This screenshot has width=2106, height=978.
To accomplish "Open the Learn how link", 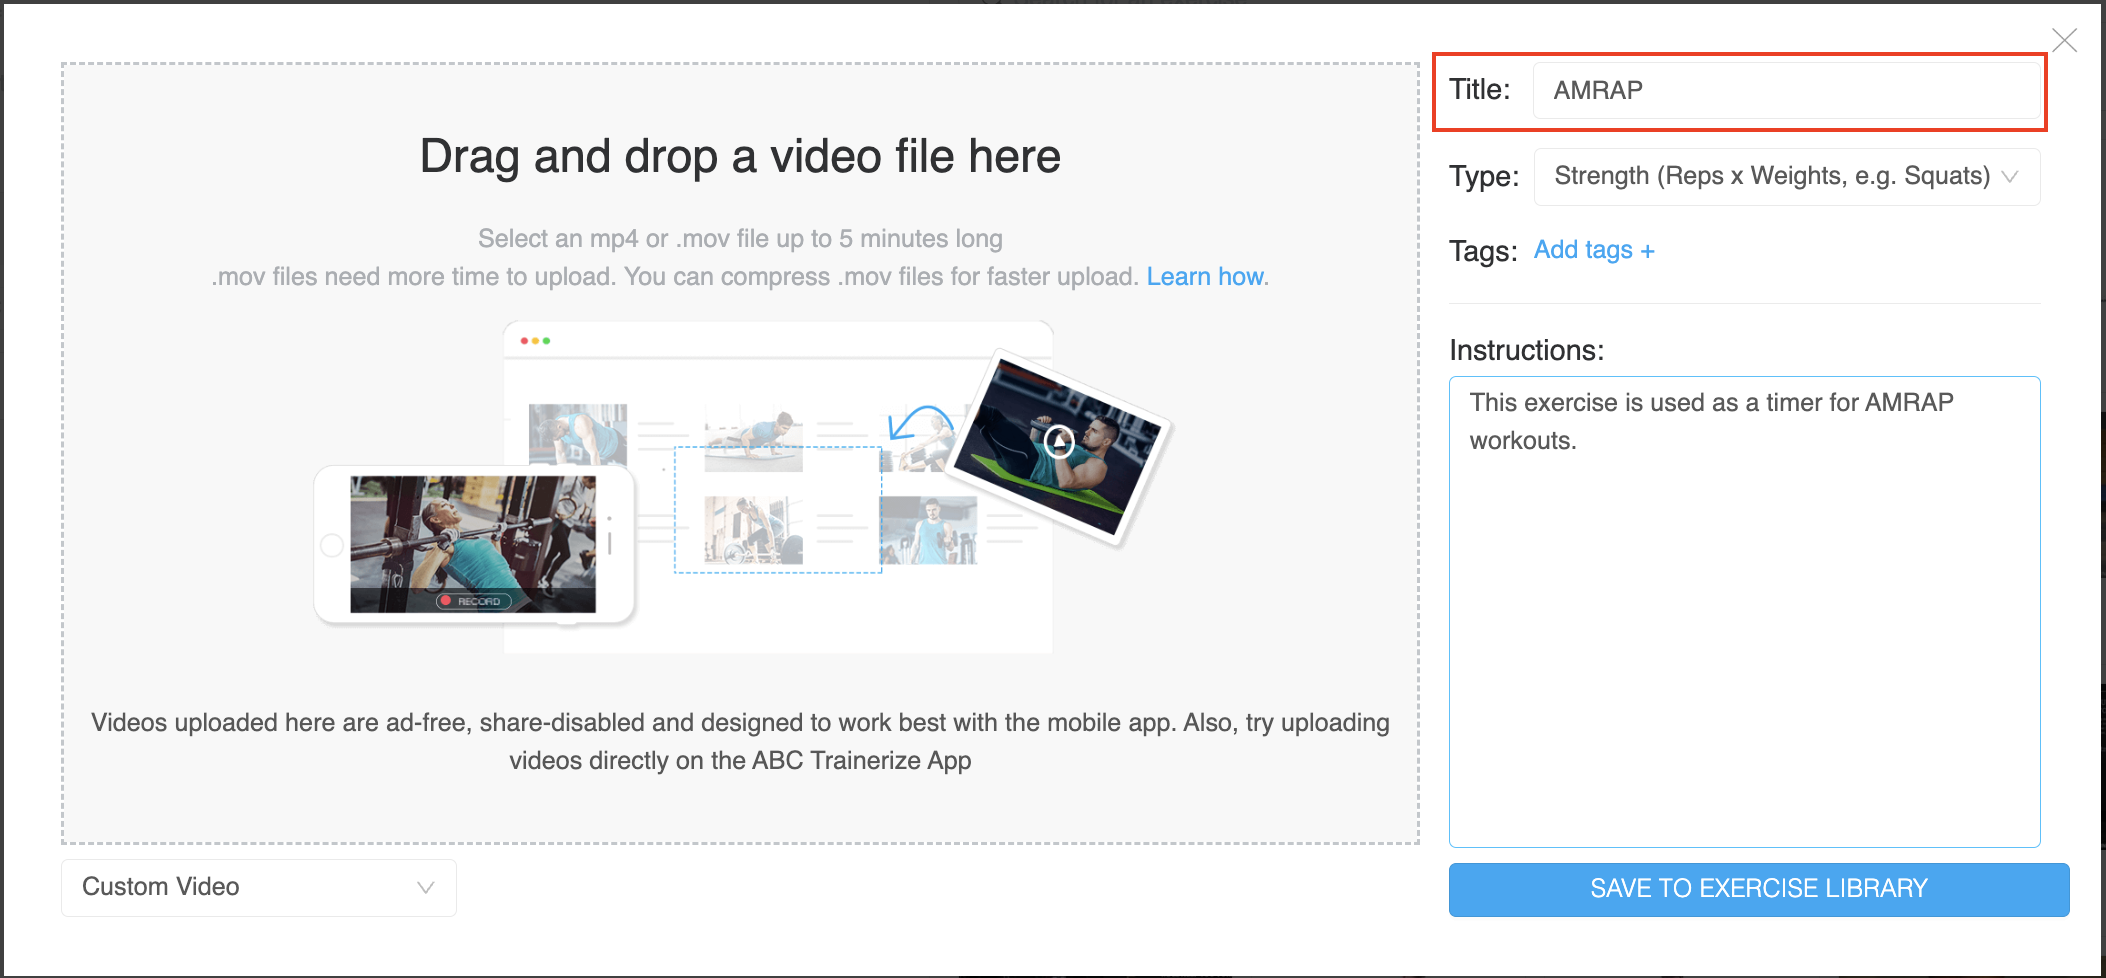I will 1204,277.
